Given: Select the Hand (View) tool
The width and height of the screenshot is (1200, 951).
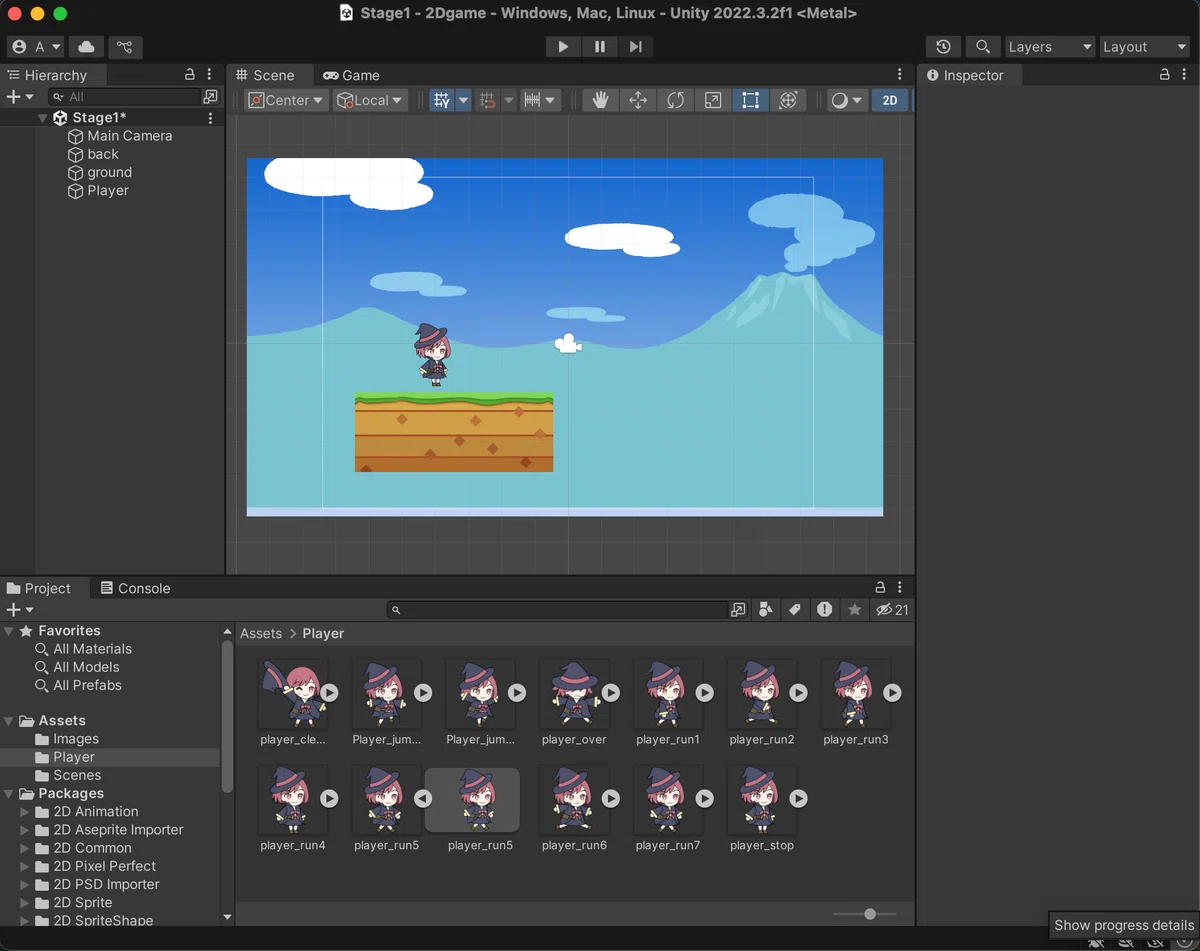Looking at the screenshot, I should pyautogui.click(x=600, y=100).
